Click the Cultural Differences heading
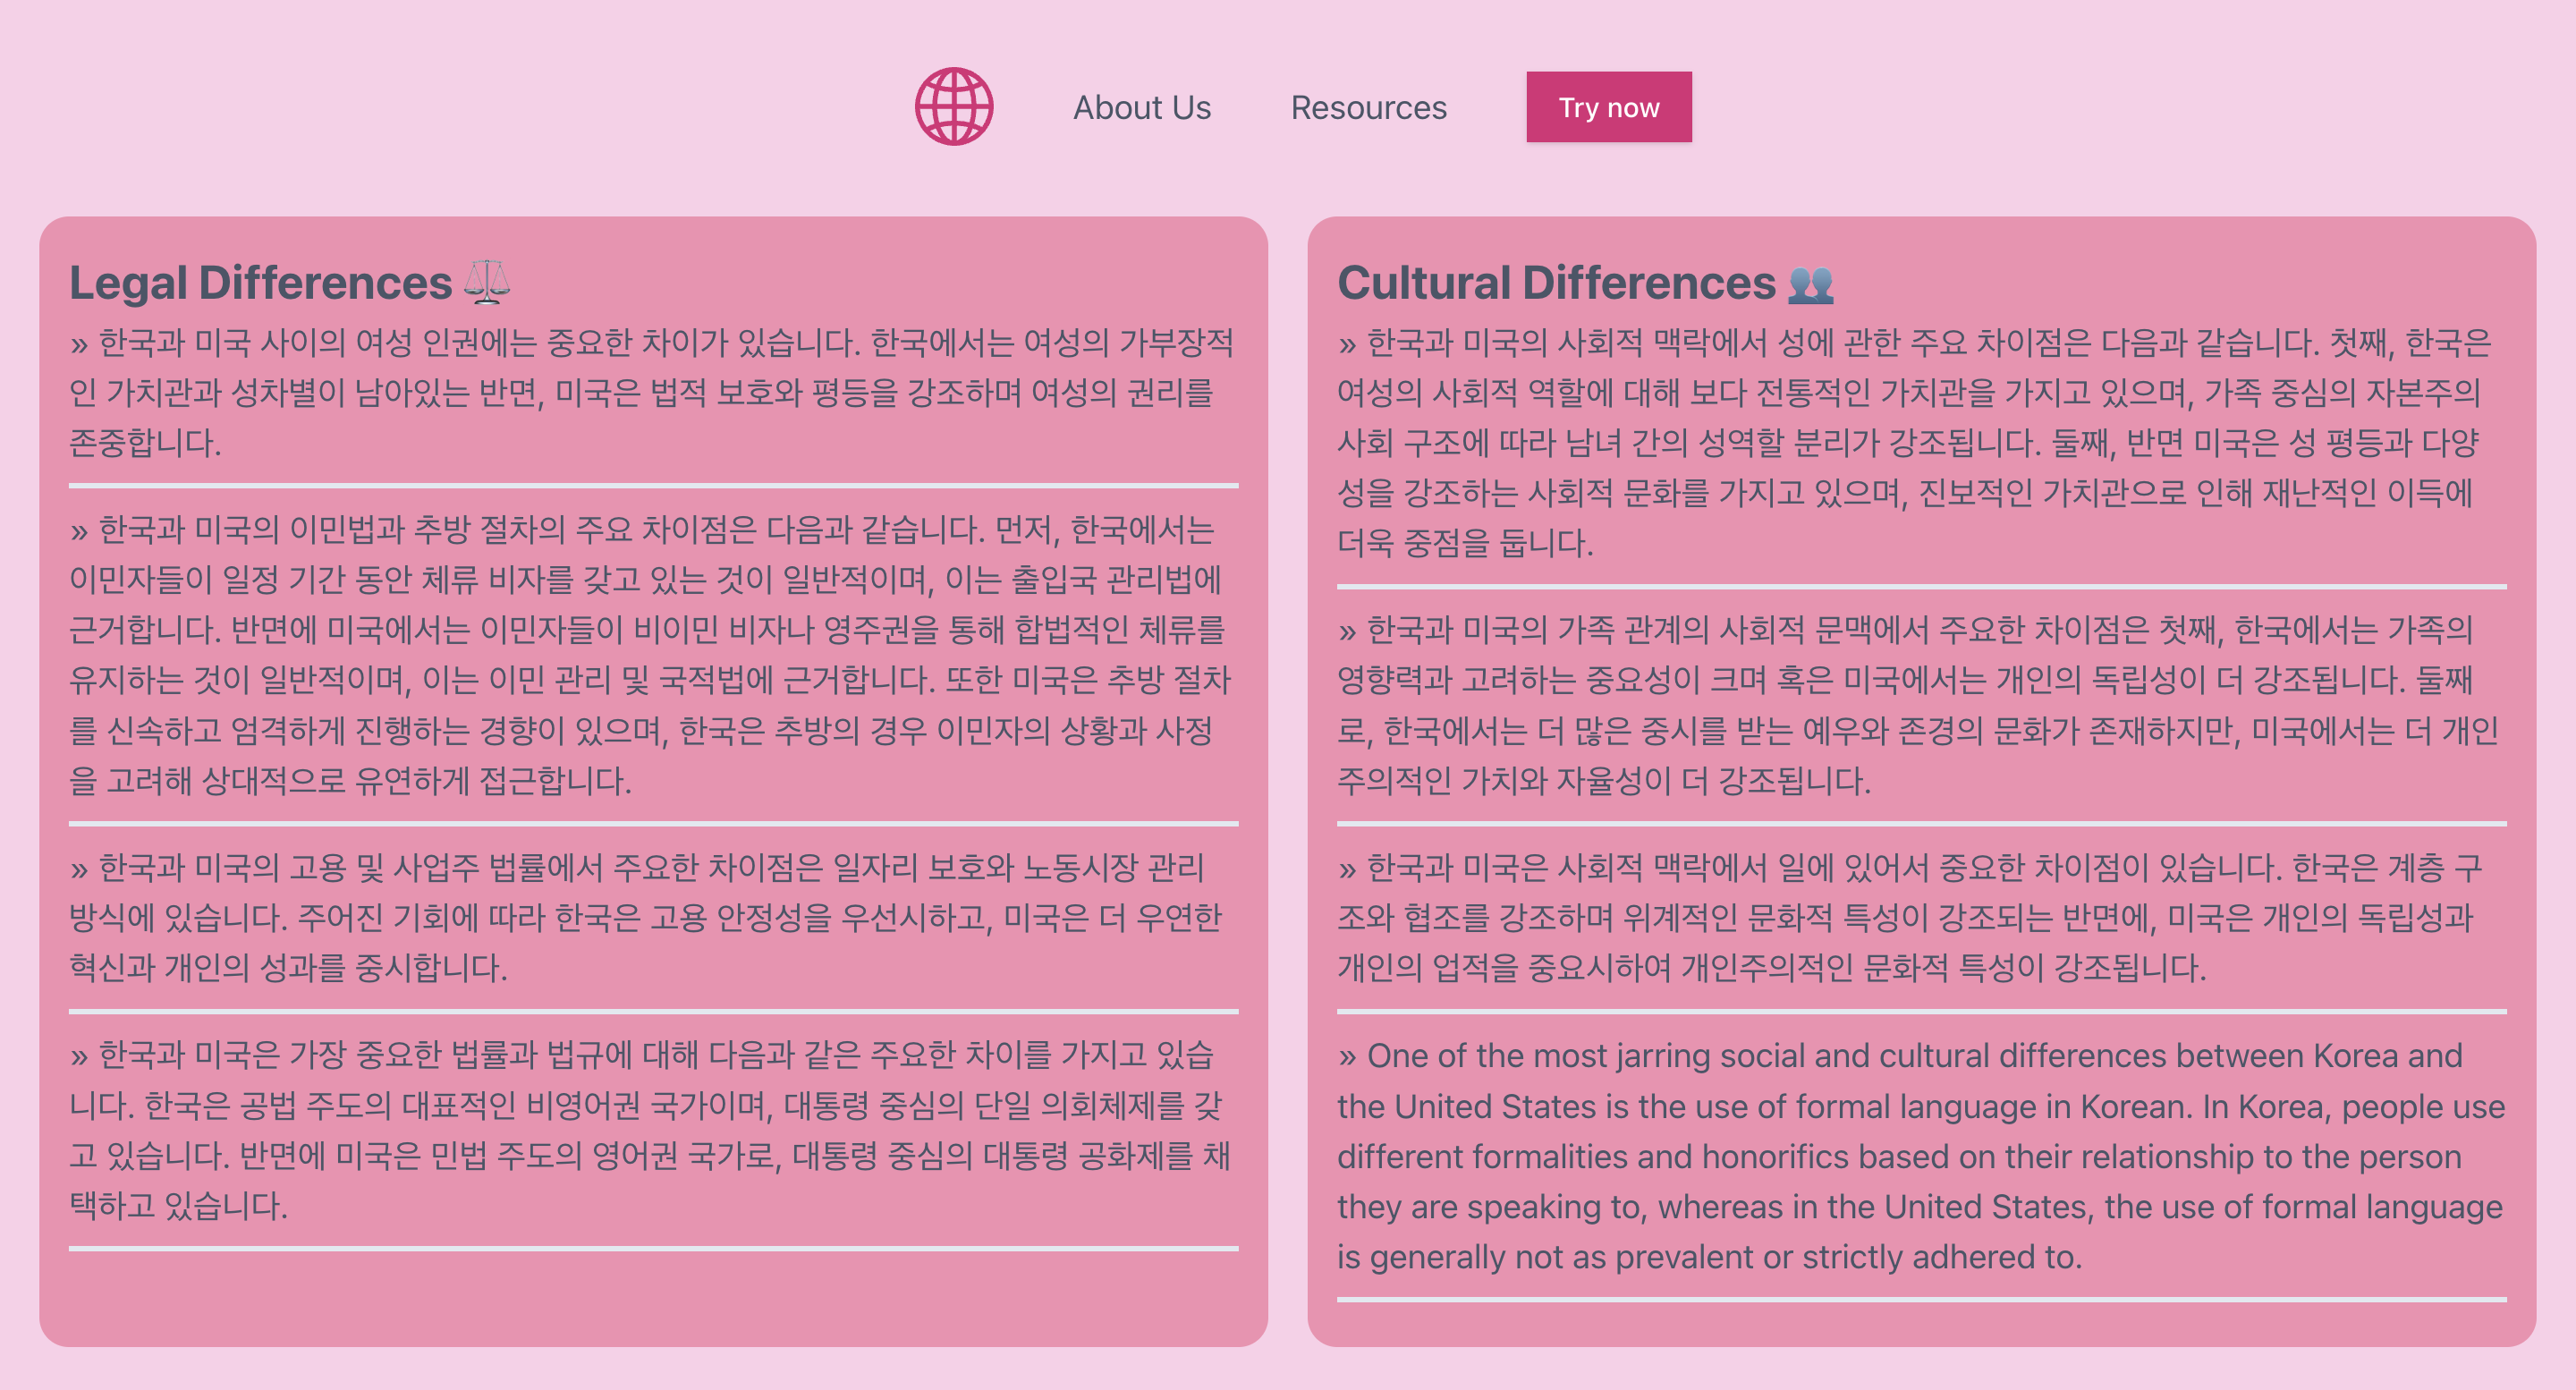This screenshot has height=1390, width=2576. 1556,283
